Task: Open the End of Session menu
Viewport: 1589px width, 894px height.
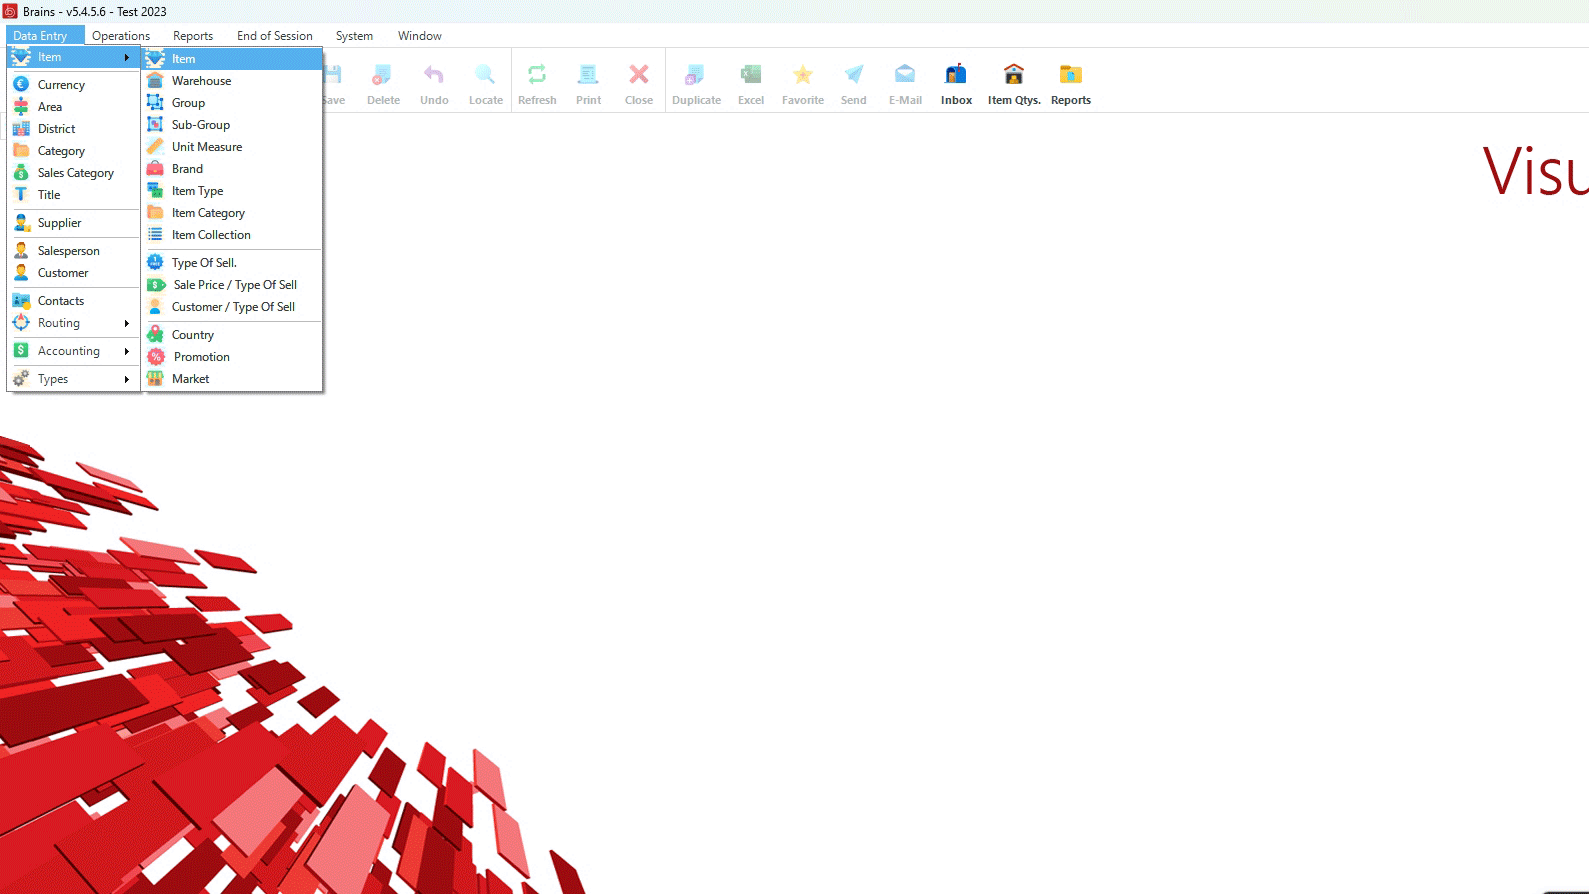Action: coord(275,36)
